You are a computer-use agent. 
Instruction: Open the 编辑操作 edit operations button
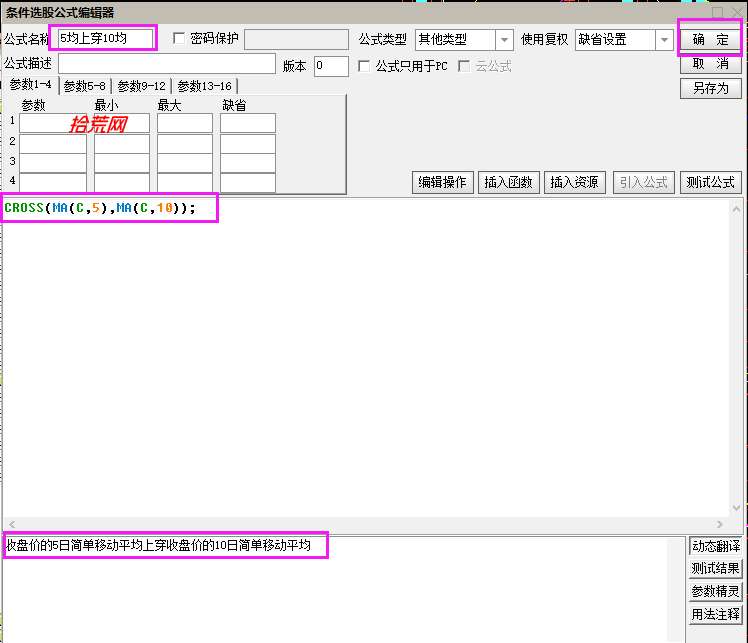click(442, 182)
